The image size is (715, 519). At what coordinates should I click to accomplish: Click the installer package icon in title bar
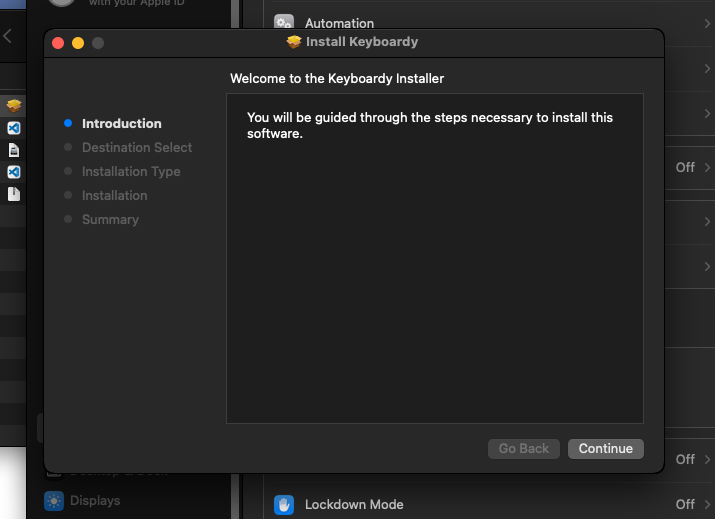pyautogui.click(x=294, y=42)
